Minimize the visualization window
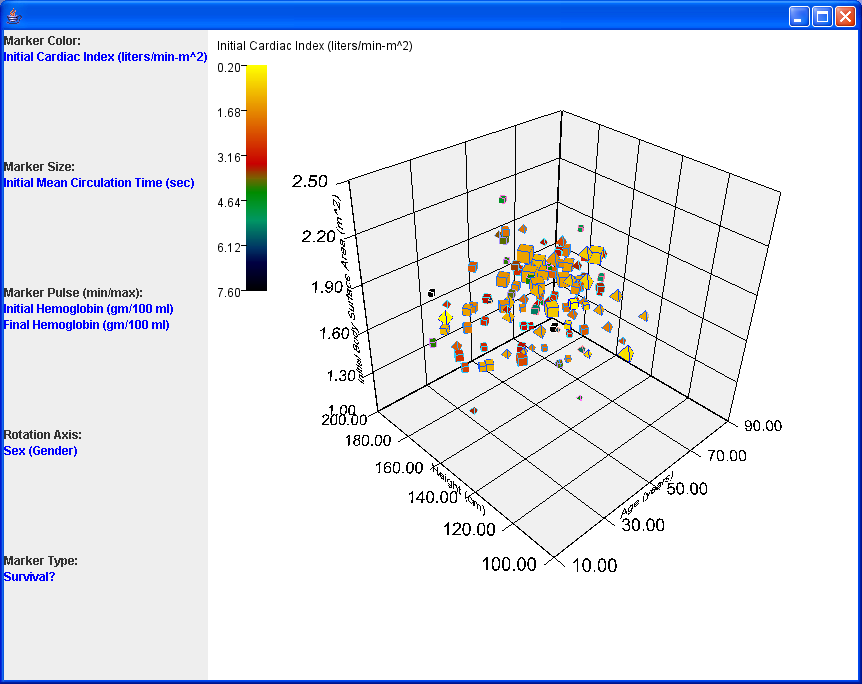 tap(799, 16)
